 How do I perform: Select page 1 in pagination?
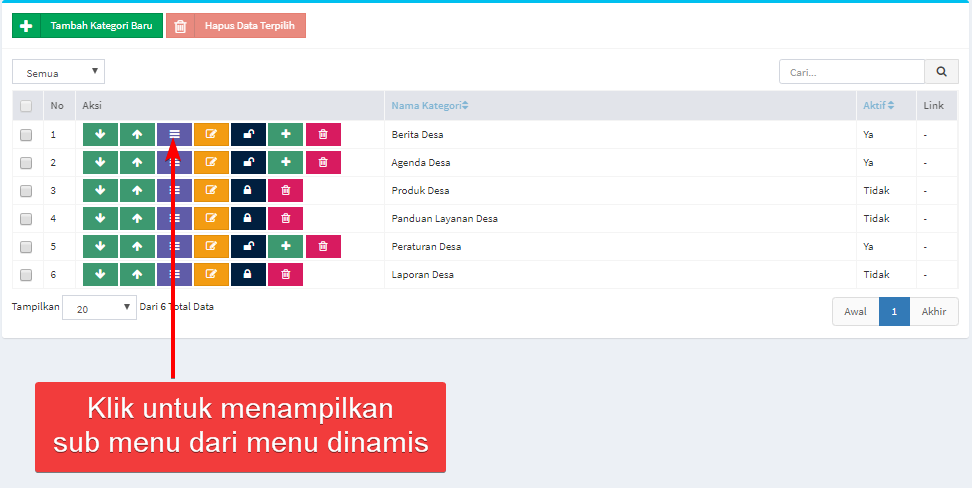pyautogui.click(x=894, y=311)
